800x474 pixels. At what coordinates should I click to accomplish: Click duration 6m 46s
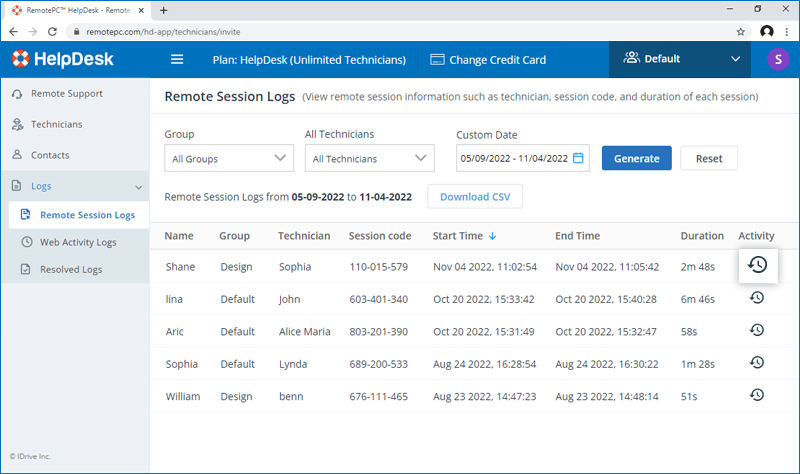(x=697, y=299)
